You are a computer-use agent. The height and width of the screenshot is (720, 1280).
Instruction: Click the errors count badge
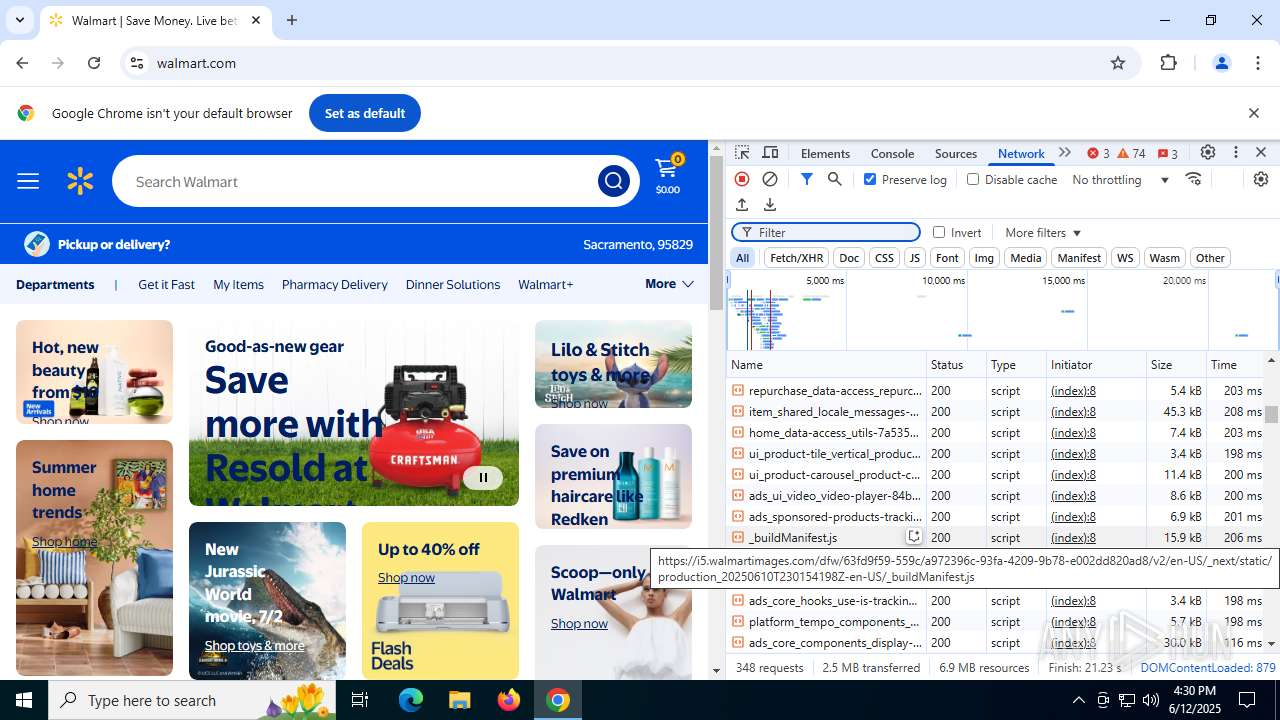[1098, 153]
